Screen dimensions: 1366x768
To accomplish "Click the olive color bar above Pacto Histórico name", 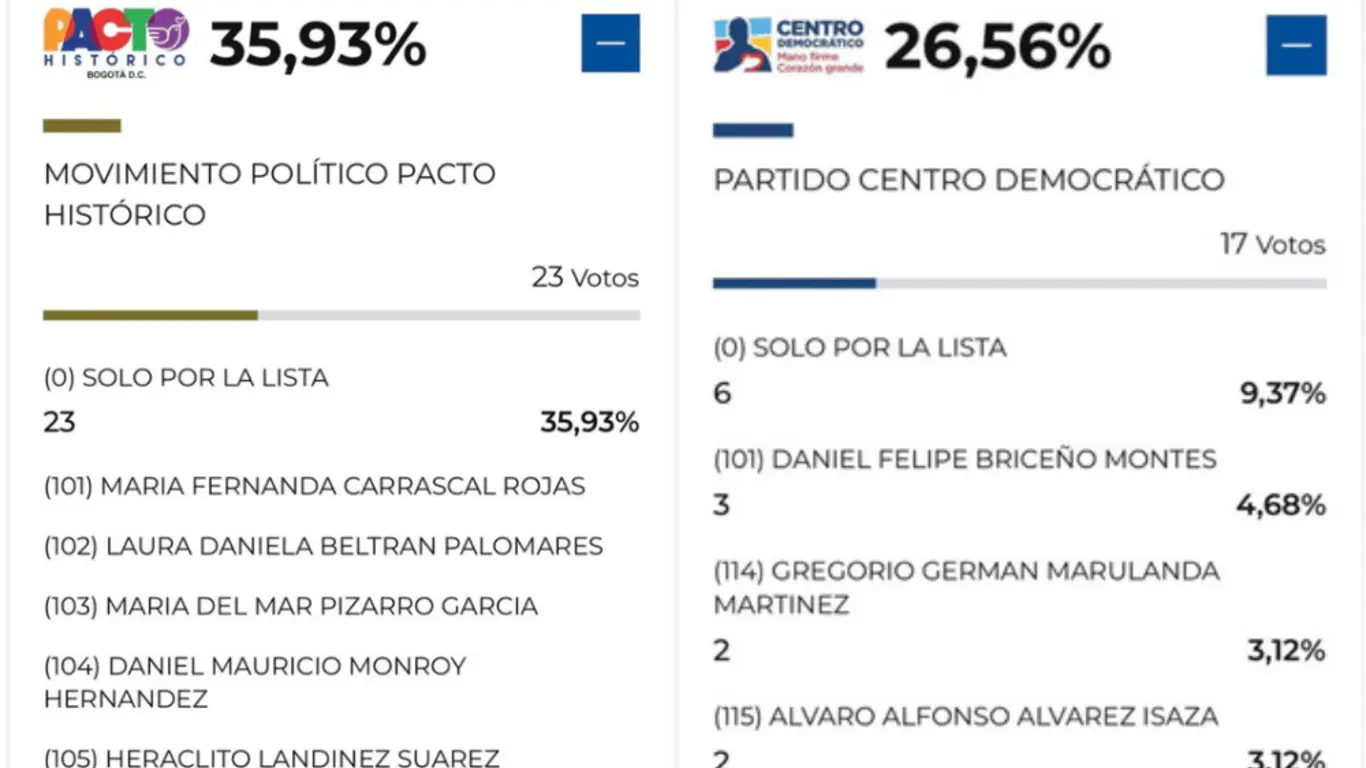I will coord(81,126).
